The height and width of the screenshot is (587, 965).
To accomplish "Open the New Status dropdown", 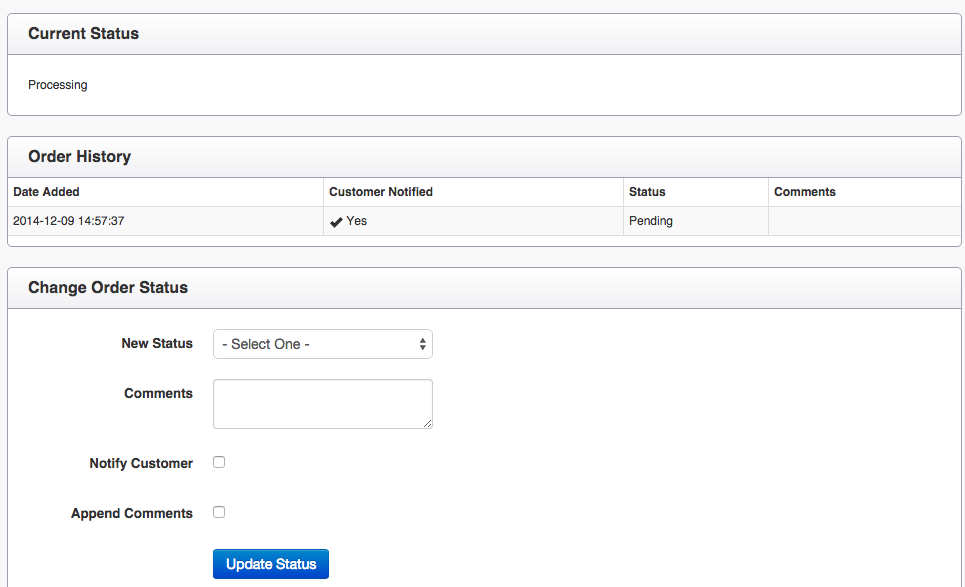I will coord(322,344).
